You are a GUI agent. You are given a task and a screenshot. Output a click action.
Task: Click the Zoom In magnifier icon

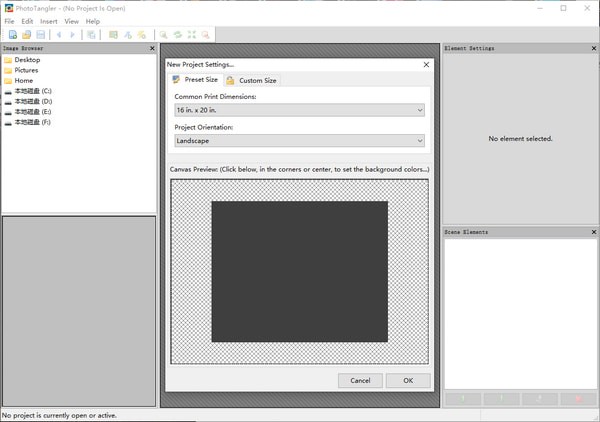(163, 35)
